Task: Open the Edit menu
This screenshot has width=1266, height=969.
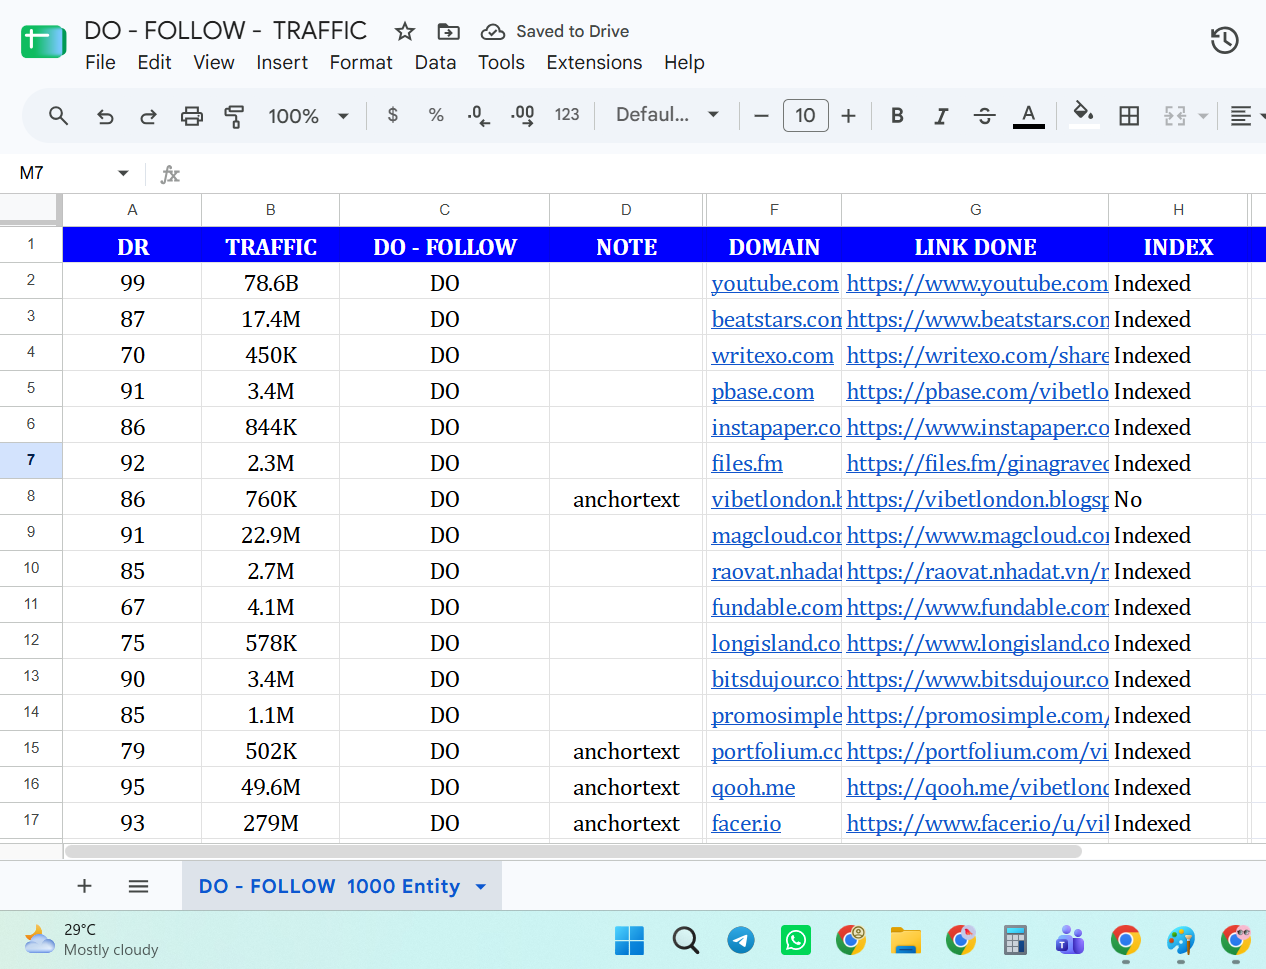Action: click(x=154, y=63)
